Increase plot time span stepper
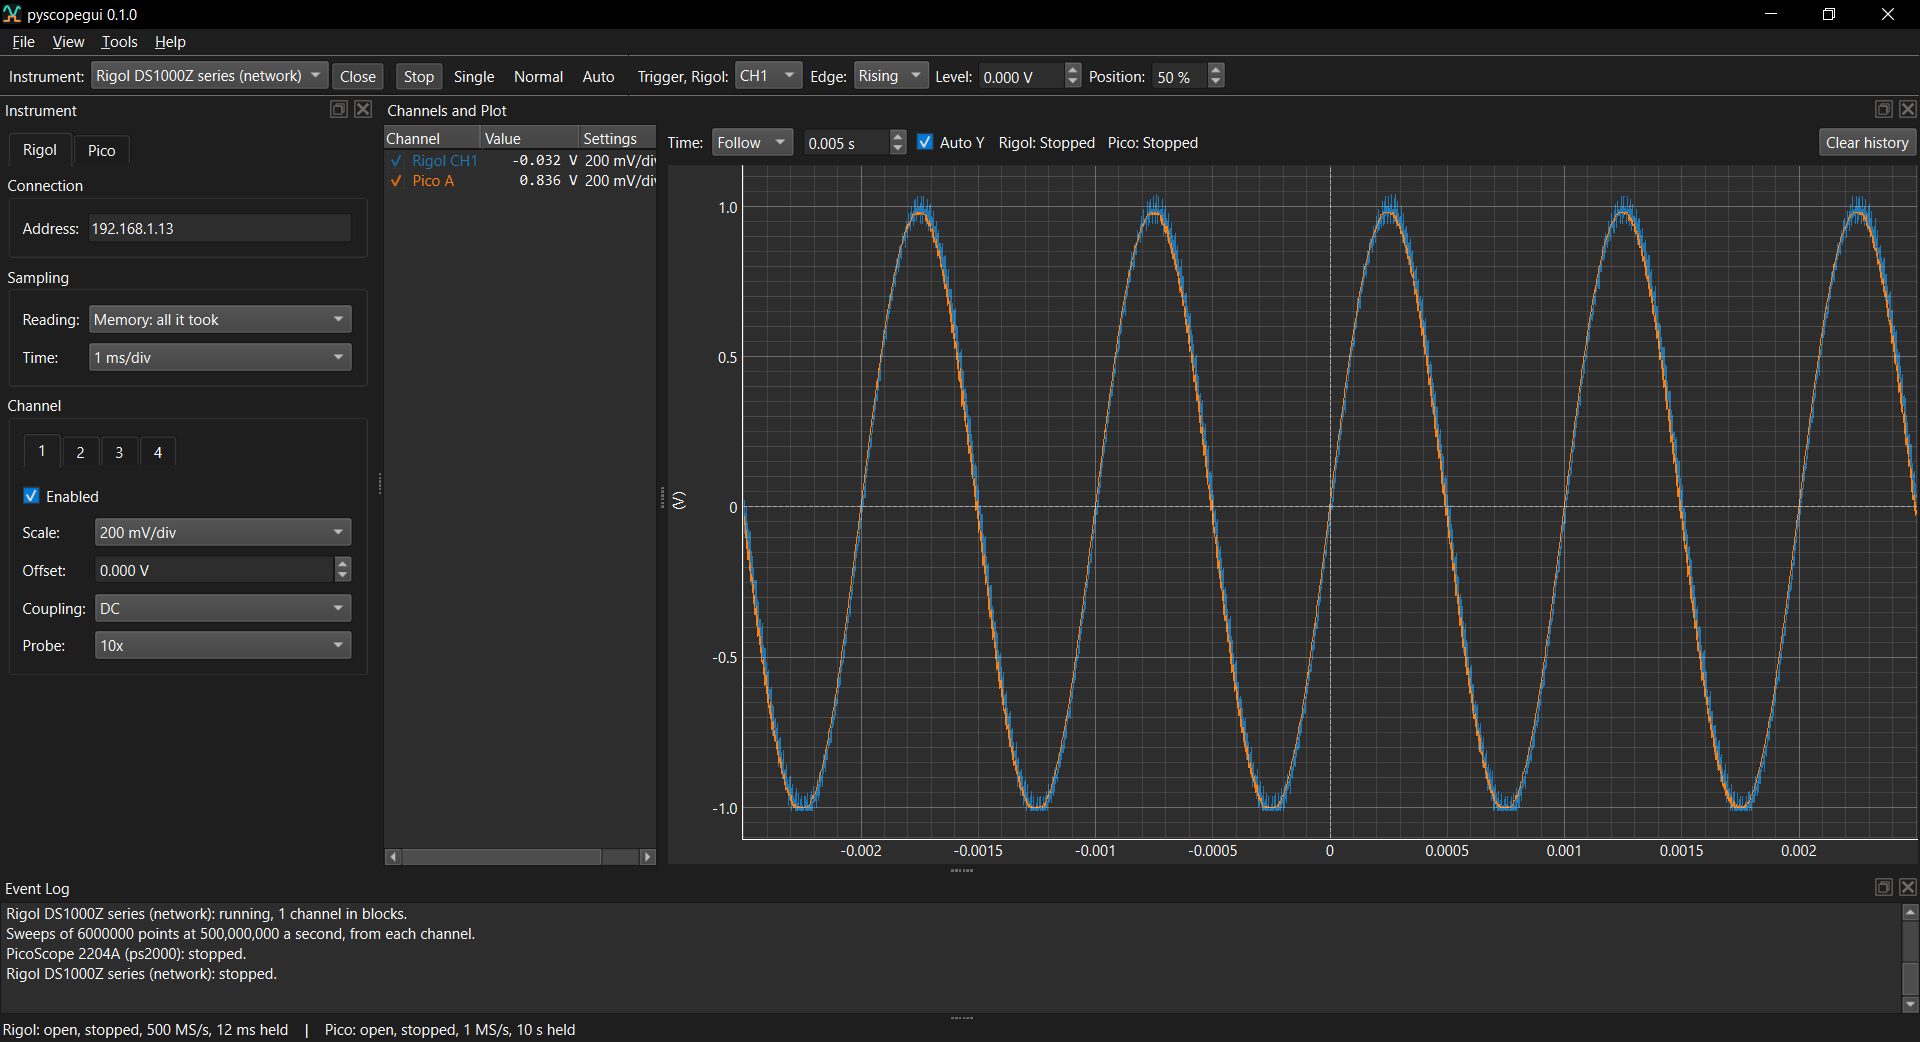The image size is (1920, 1042). tap(898, 137)
